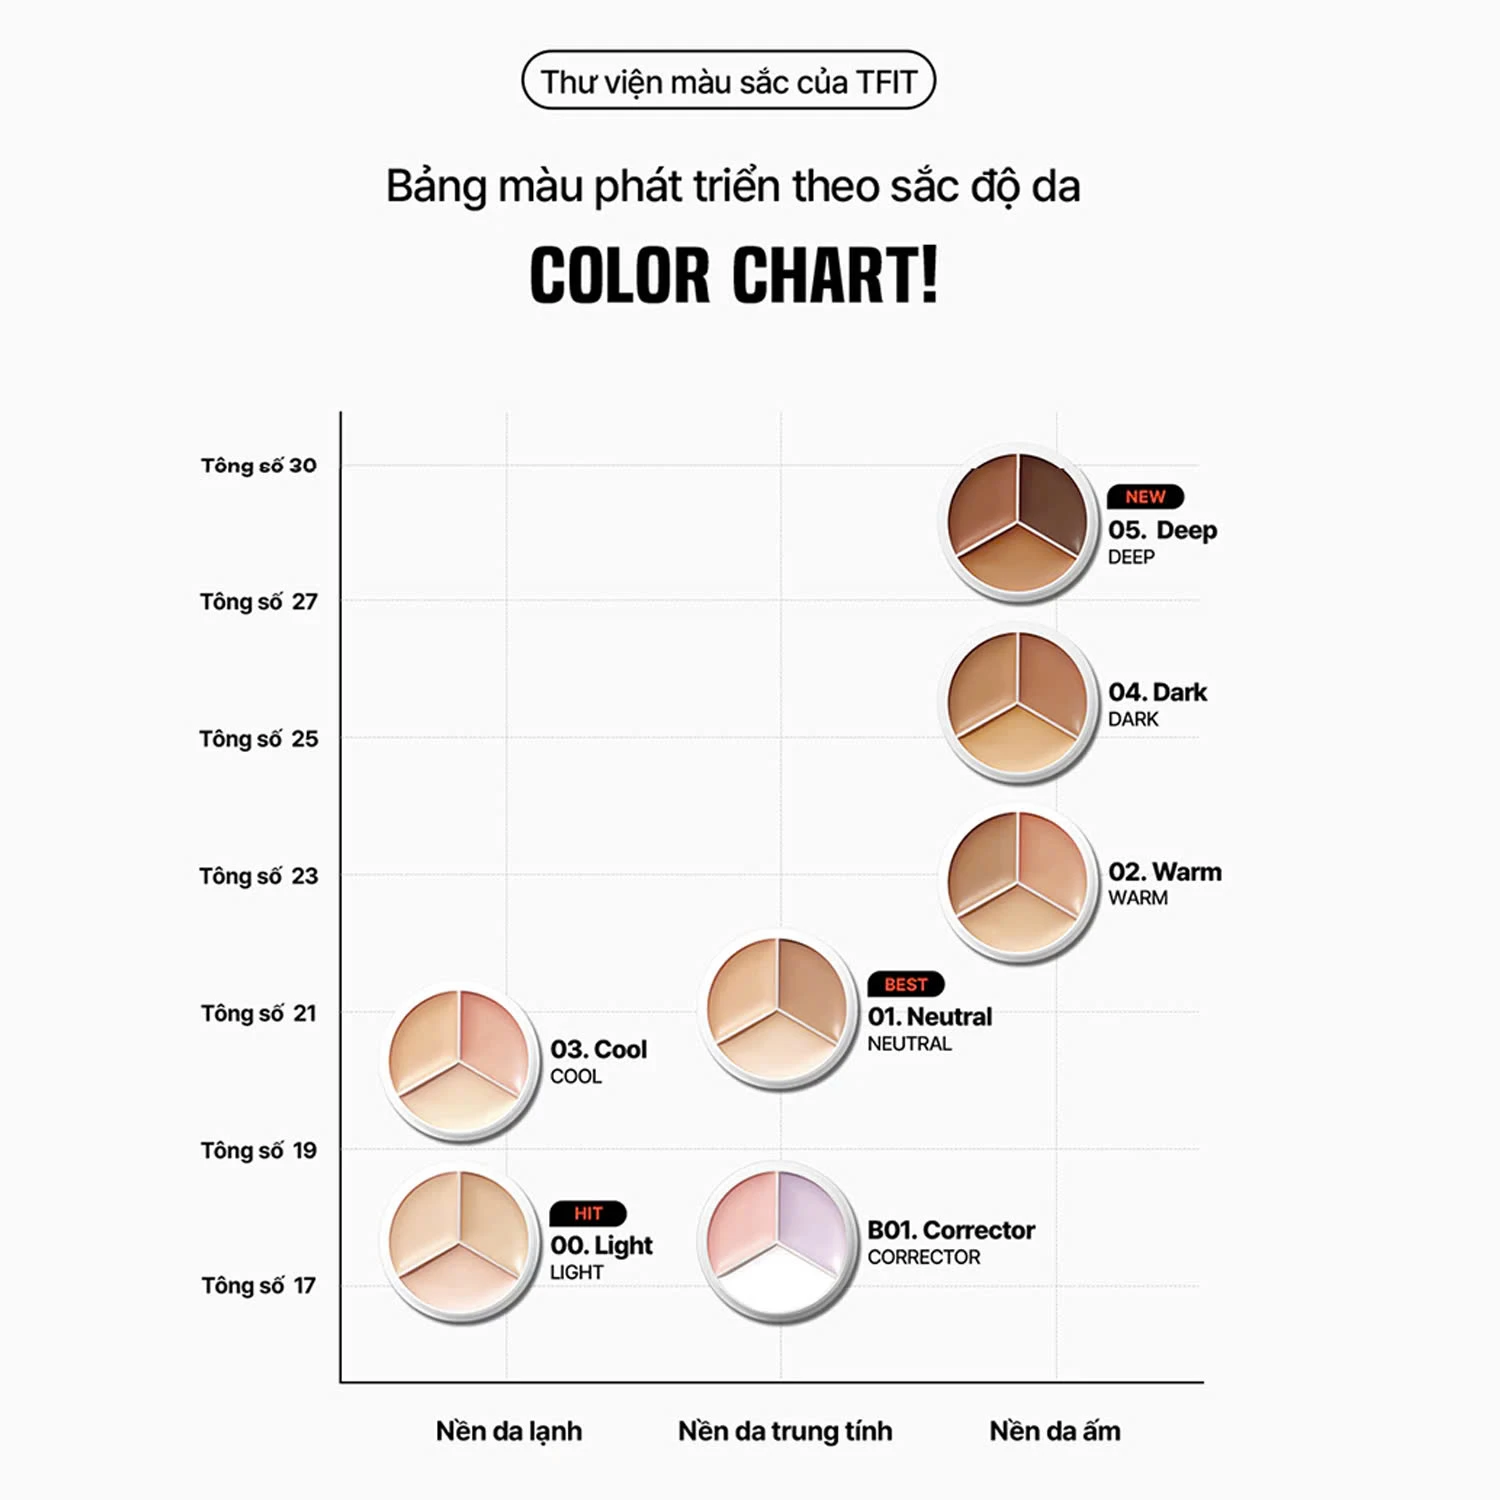Choose the B01. Corrector palette
Viewport: 1500px width, 1500px height.
pyautogui.click(x=777, y=1243)
